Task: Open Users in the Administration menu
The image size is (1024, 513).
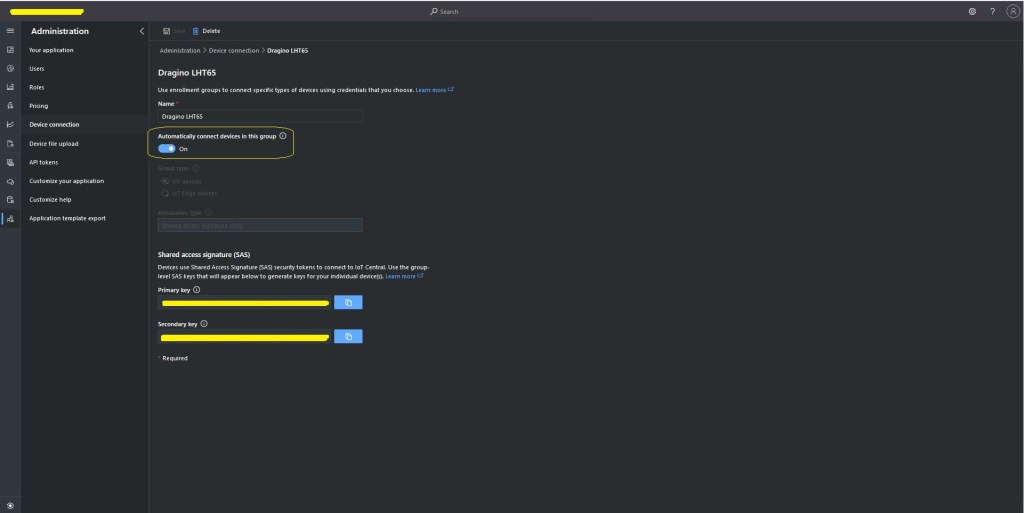Action: pyautogui.click(x=37, y=69)
